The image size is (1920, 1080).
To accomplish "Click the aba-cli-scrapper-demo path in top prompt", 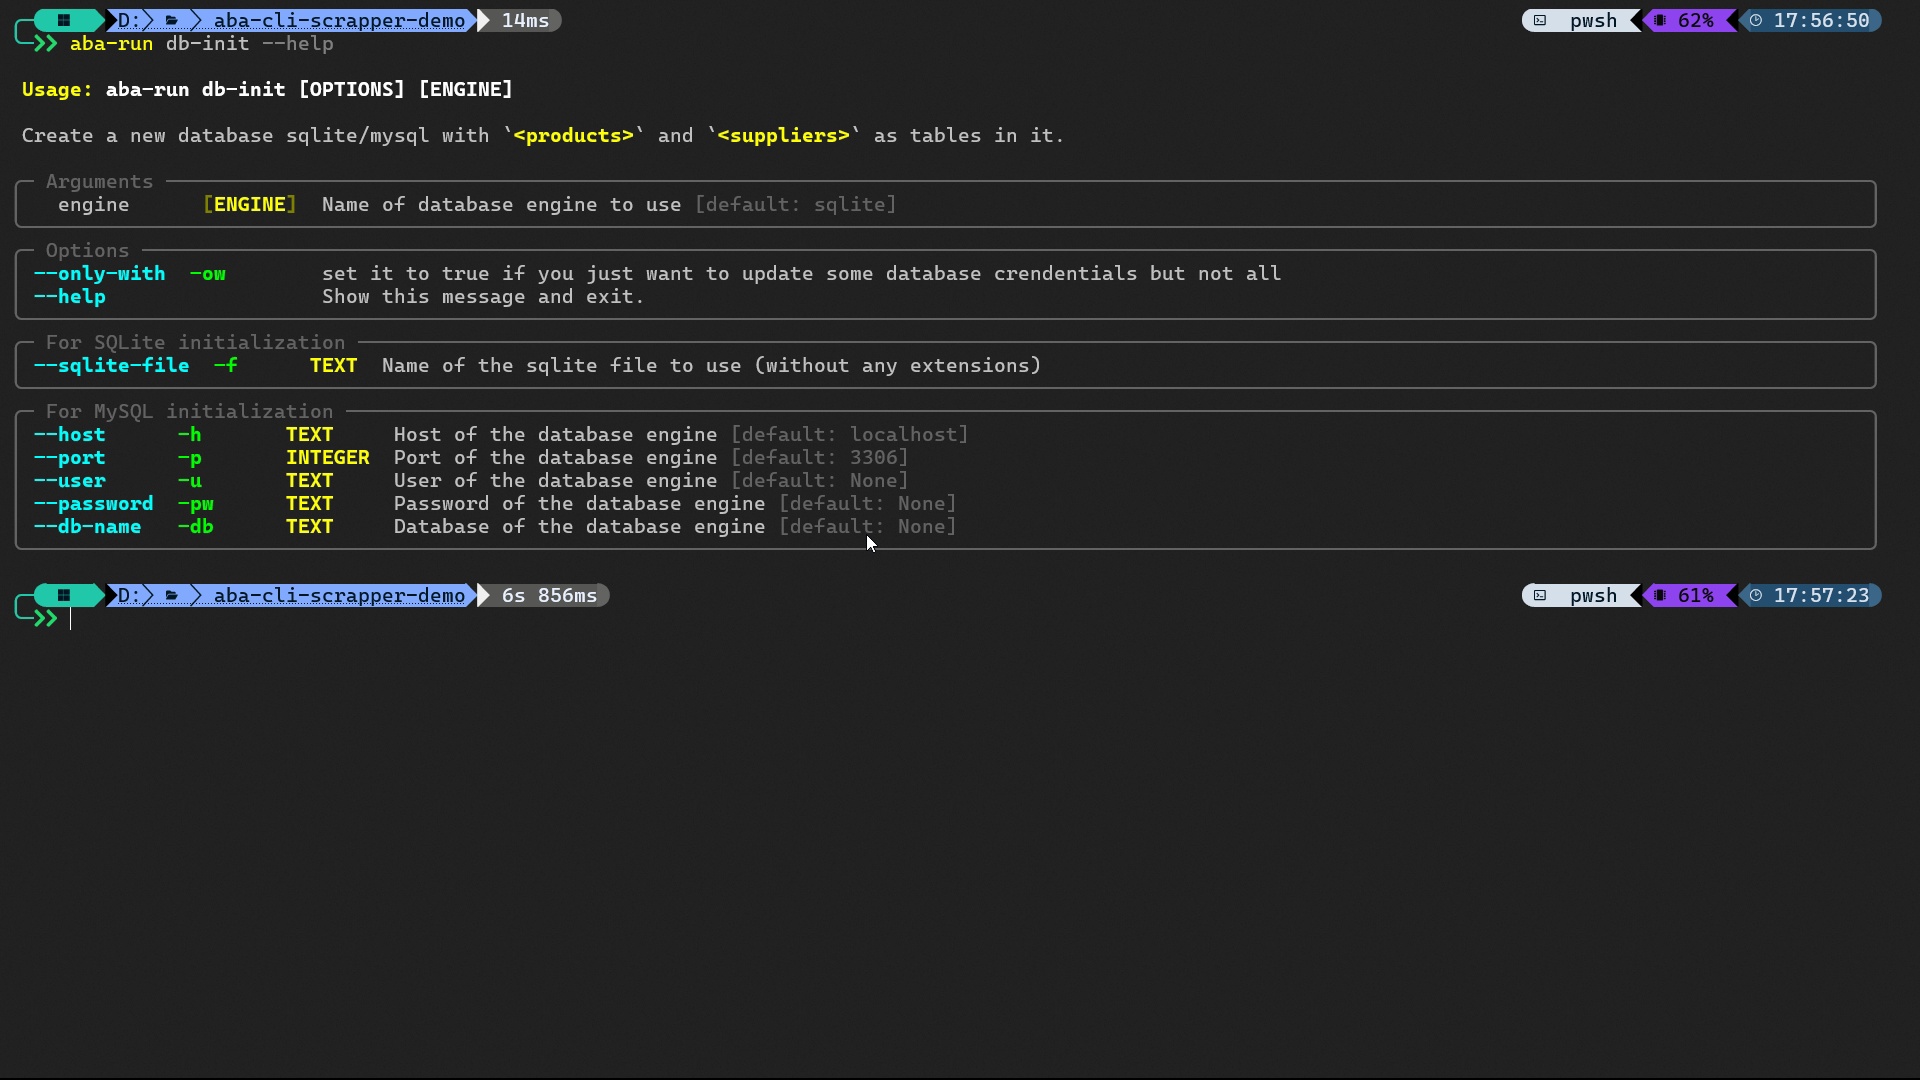I will [x=339, y=20].
